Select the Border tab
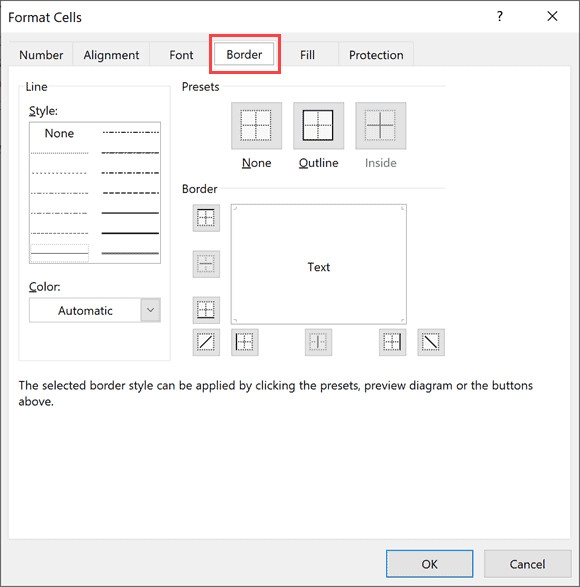The height and width of the screenshot is (587, 580). pos(244,54)
